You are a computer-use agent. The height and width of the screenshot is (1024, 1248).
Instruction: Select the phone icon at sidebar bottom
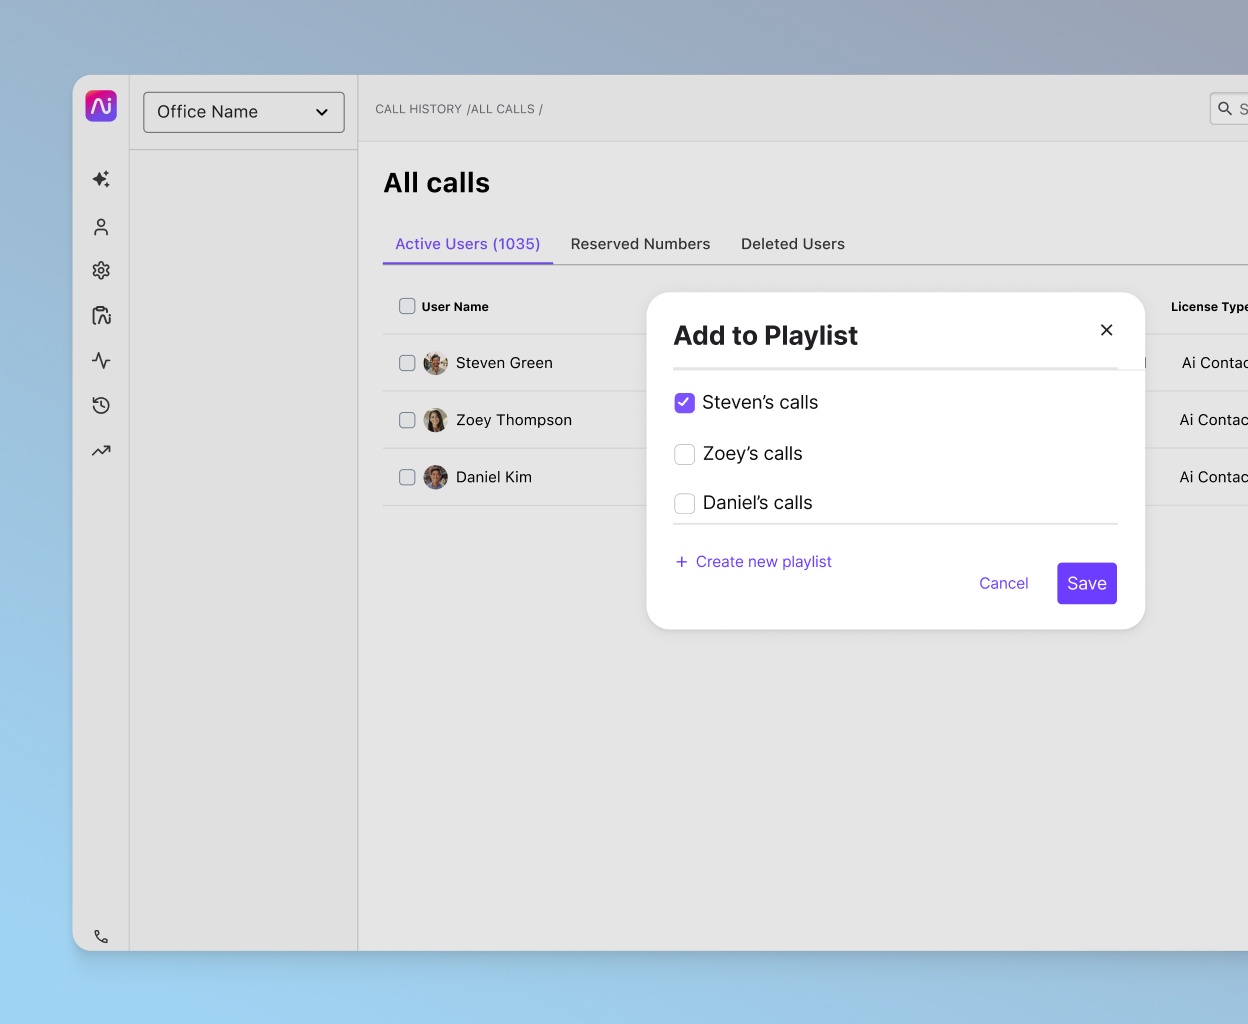pyautogui.click(x=101, y=935)
